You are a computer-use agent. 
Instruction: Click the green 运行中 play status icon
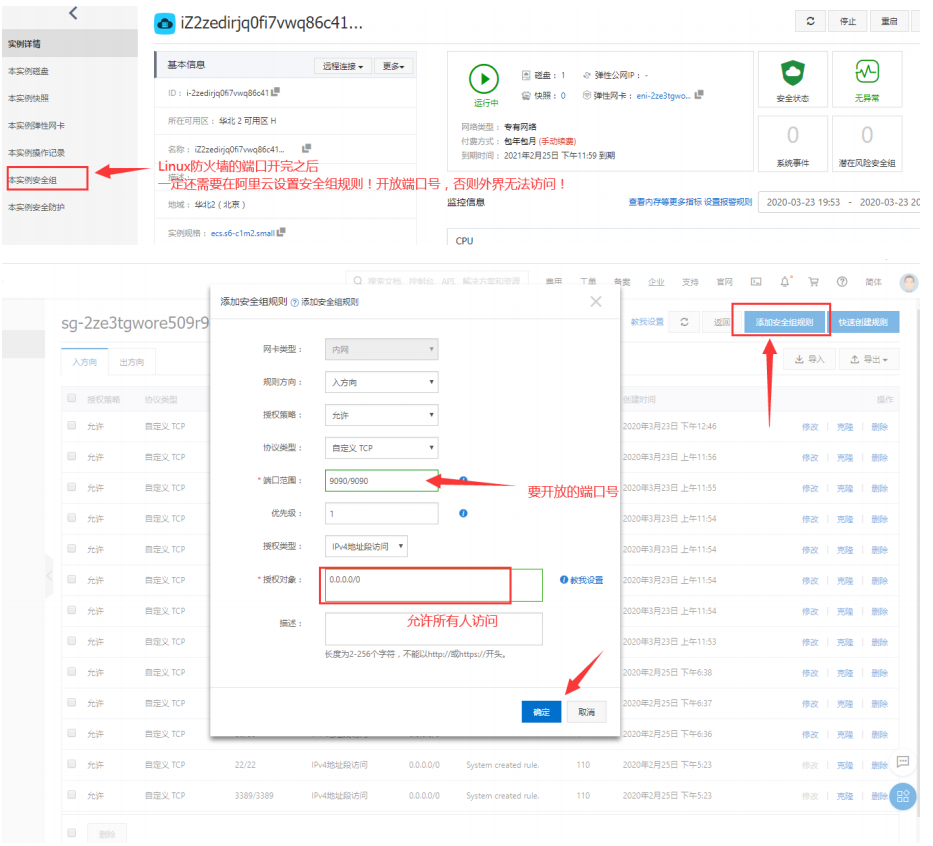point(485,79)
